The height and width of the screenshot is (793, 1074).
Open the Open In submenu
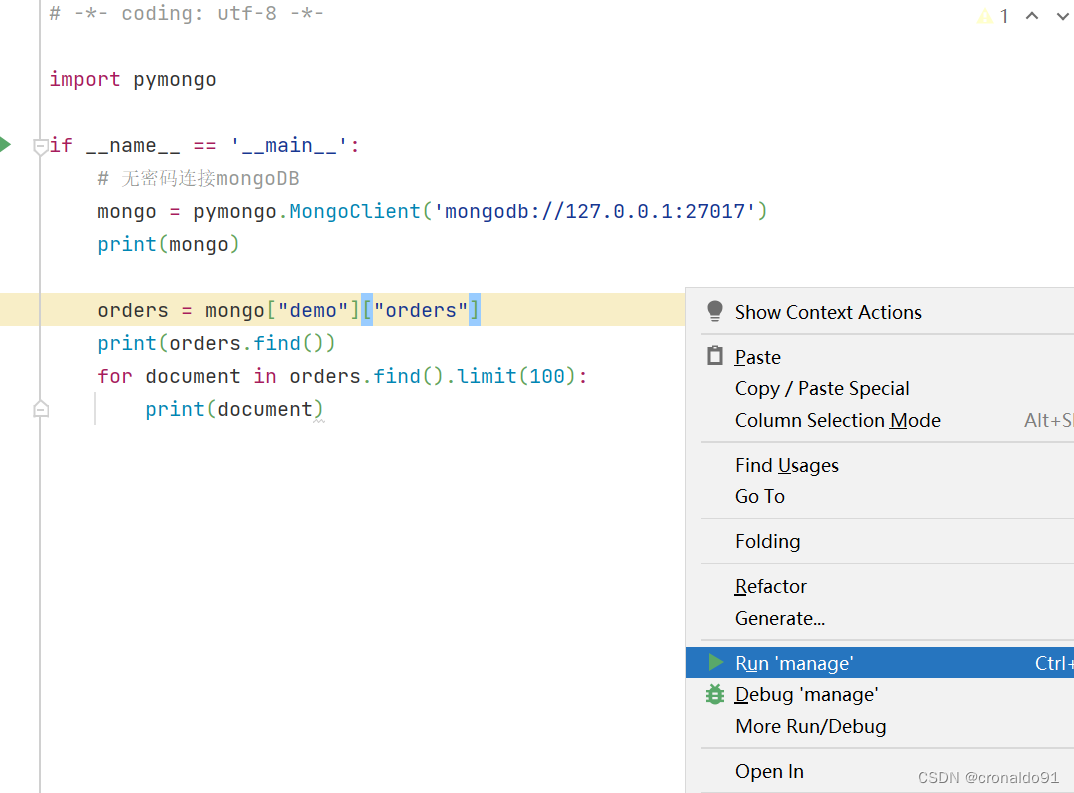pos(879,771)
